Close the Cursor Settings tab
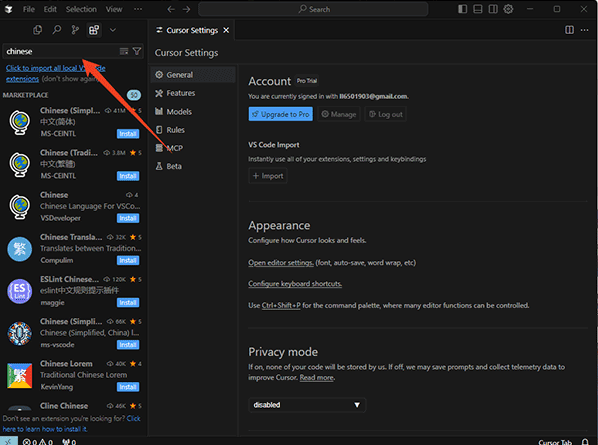Screen dimensions: 598x445 [226, 30]
